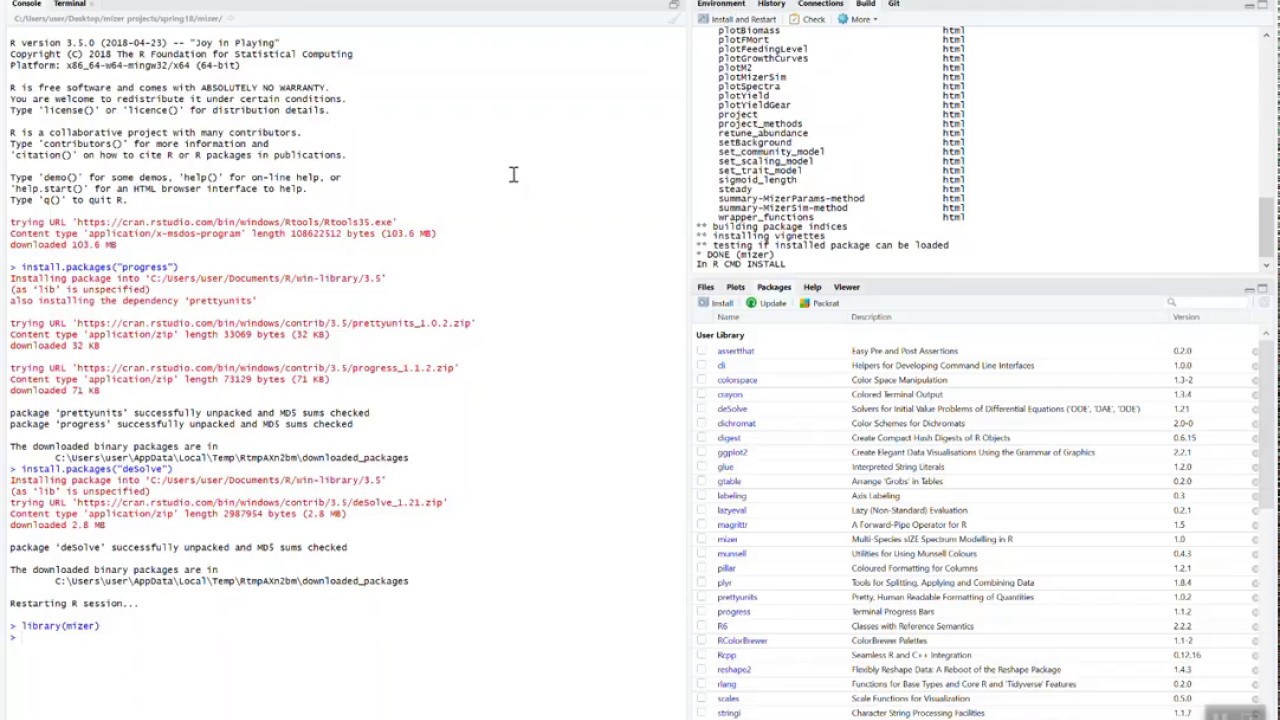Remove the deSolve package via its x icon
The height and width of the screenshot is (720, 1280).
point(1255,409)
